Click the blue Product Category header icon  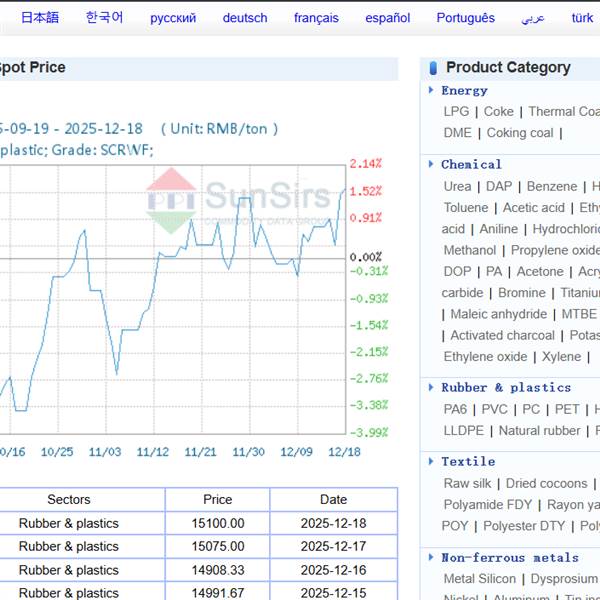(x=433, y=68)
